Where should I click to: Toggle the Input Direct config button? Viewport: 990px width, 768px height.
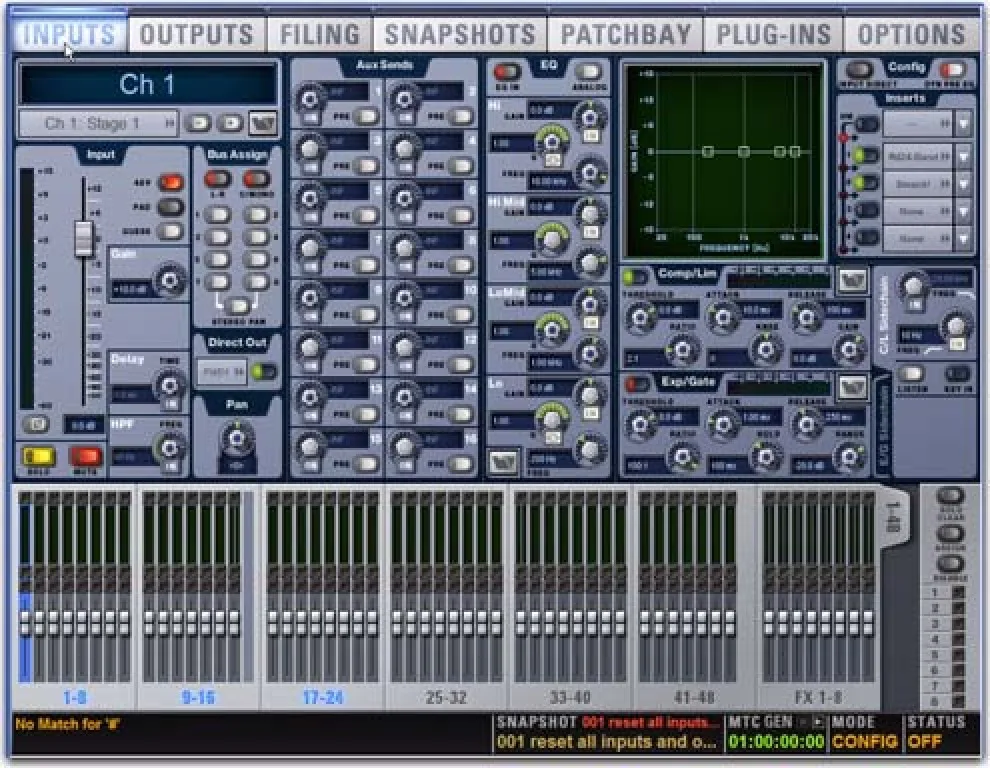859,70
